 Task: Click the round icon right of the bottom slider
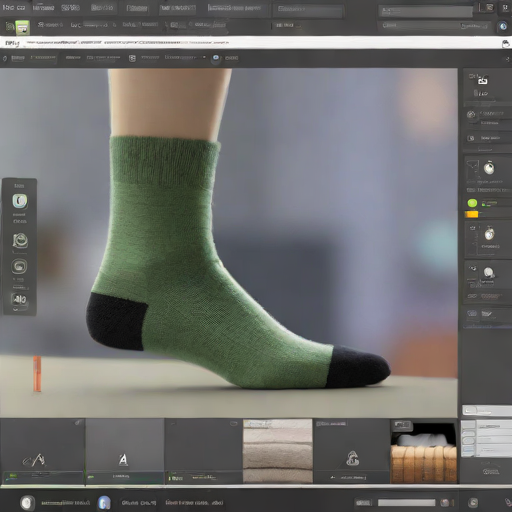coord(473,502)
